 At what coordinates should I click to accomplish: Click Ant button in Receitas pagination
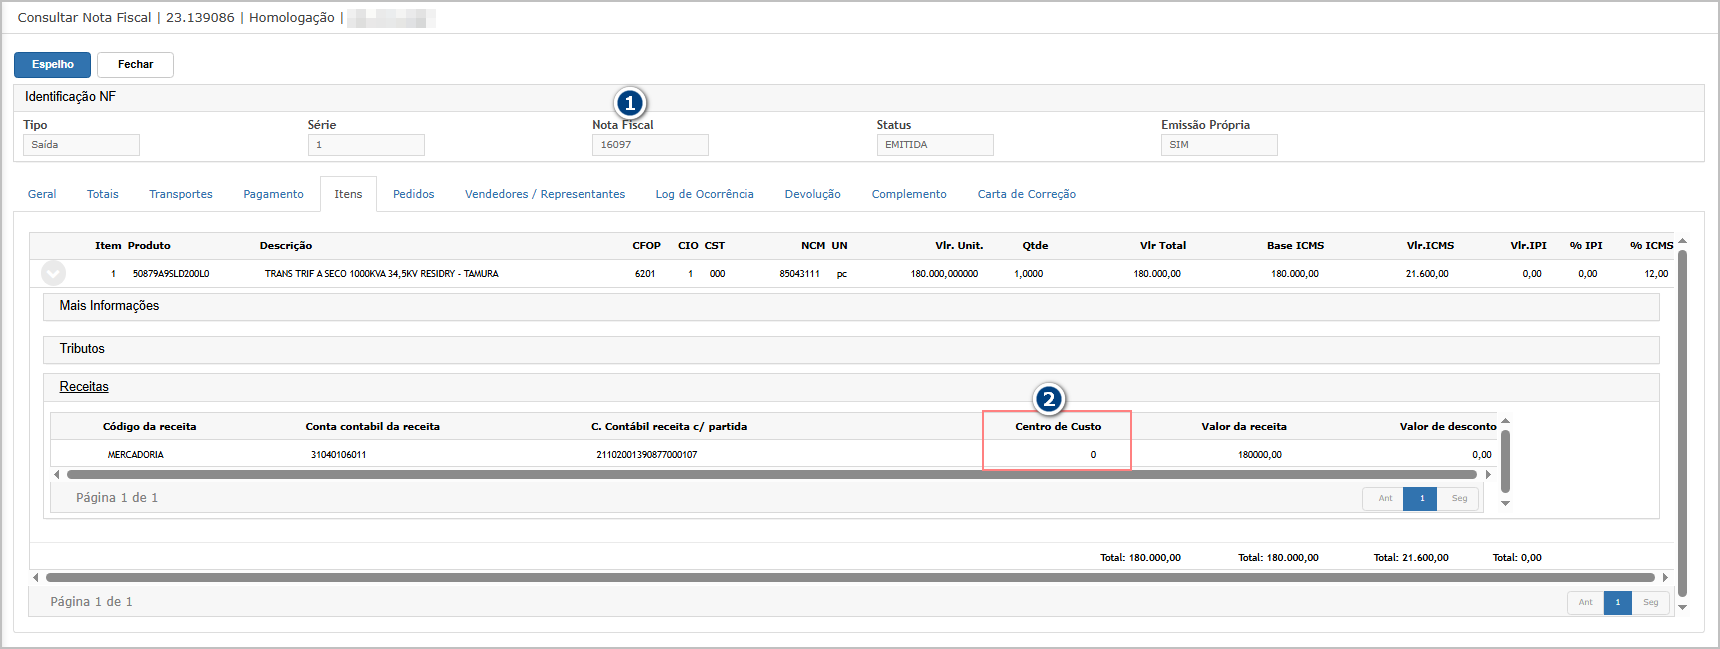coord(1385,498)
